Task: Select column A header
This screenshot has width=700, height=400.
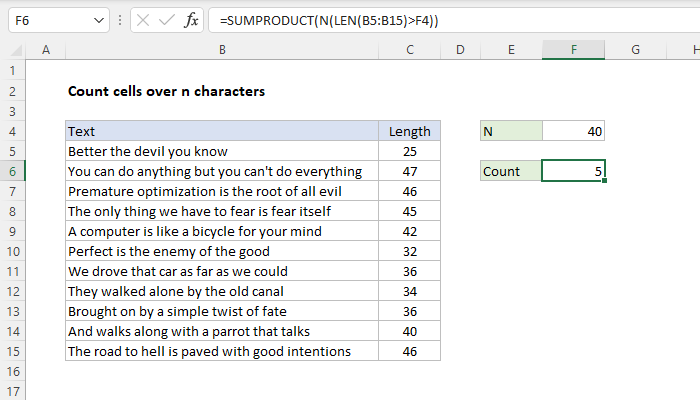Action: (x=46, y=50)
